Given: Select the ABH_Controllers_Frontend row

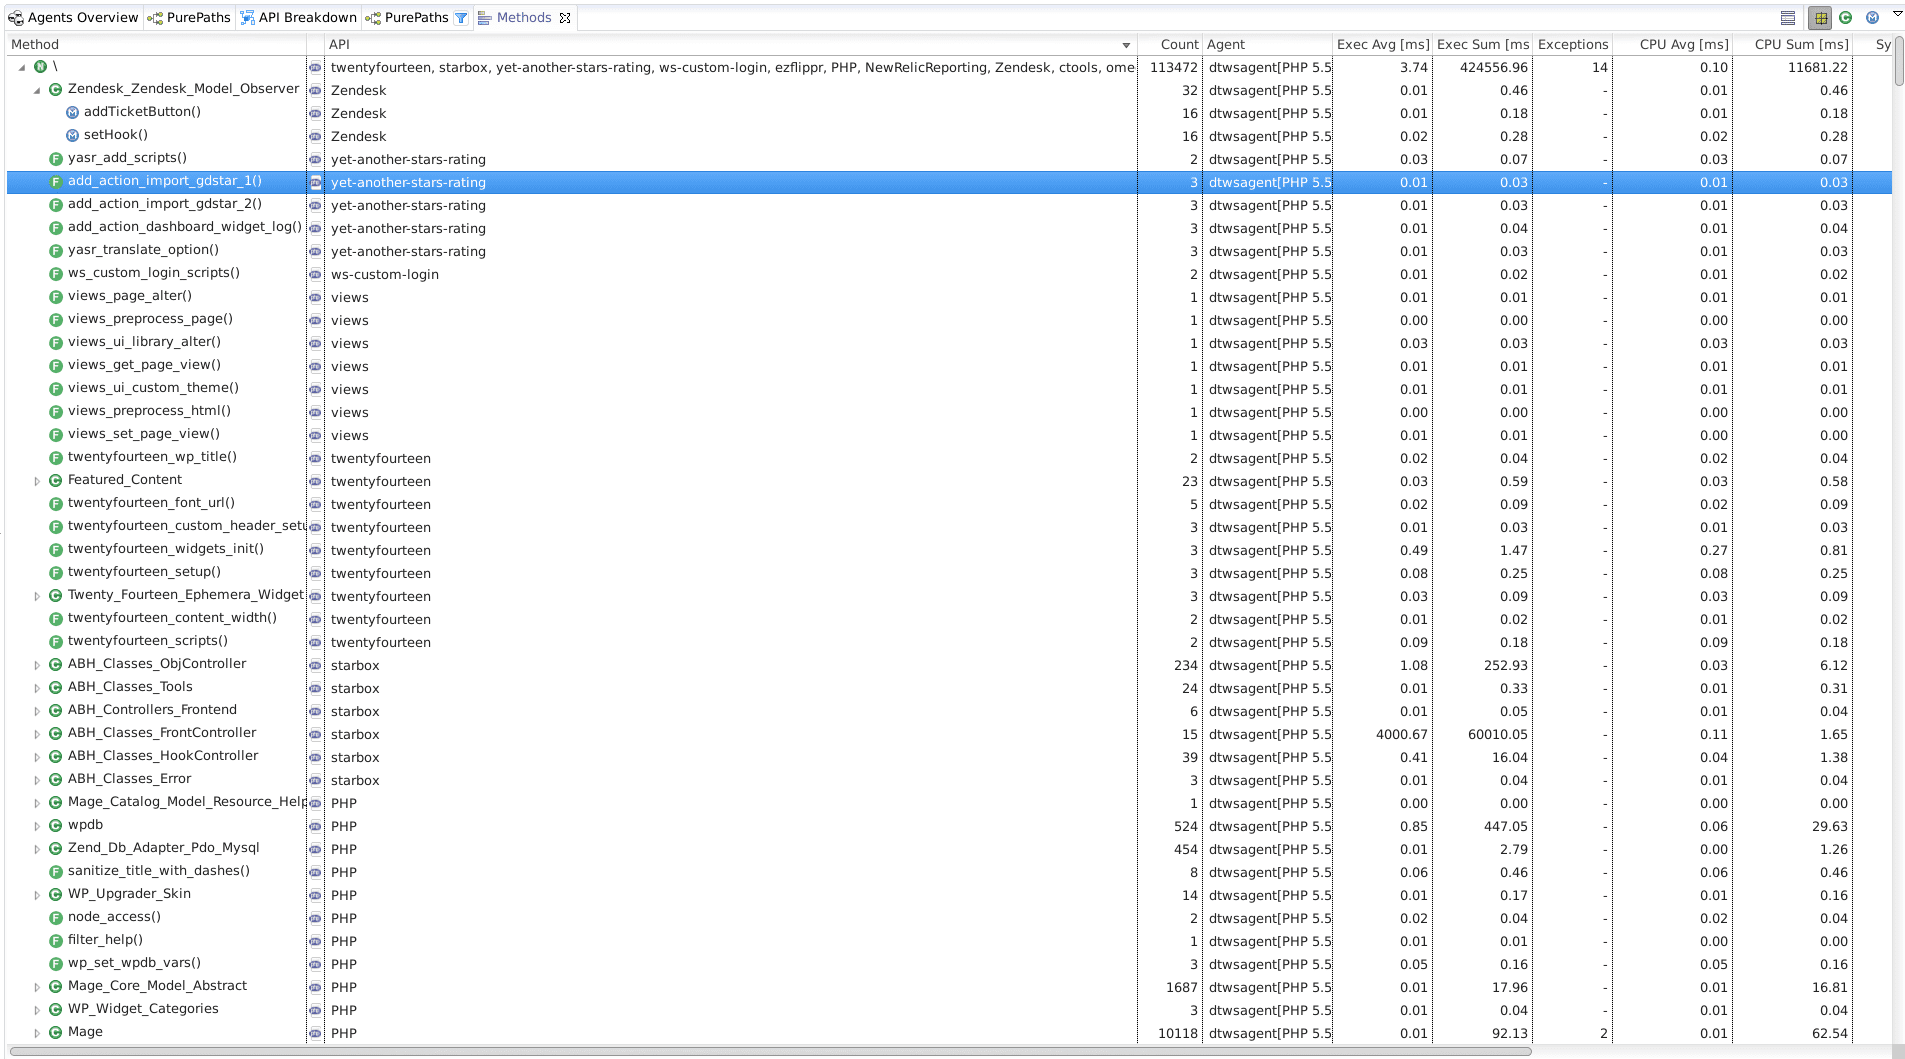Looking at the screenshot, I should pos(948,711).
